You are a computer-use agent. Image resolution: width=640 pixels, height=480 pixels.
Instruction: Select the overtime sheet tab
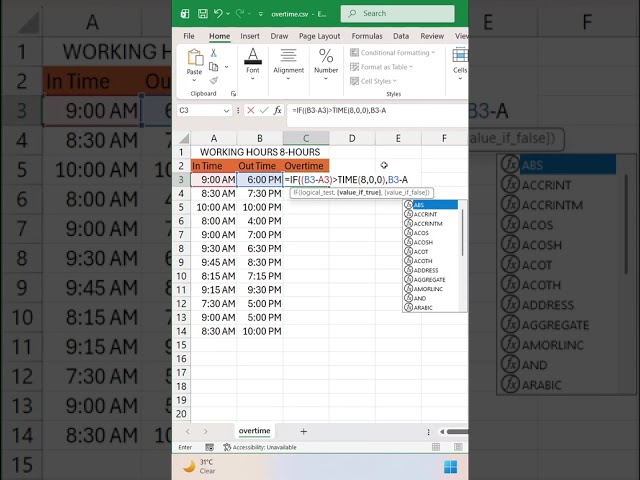tap(254, 431)
